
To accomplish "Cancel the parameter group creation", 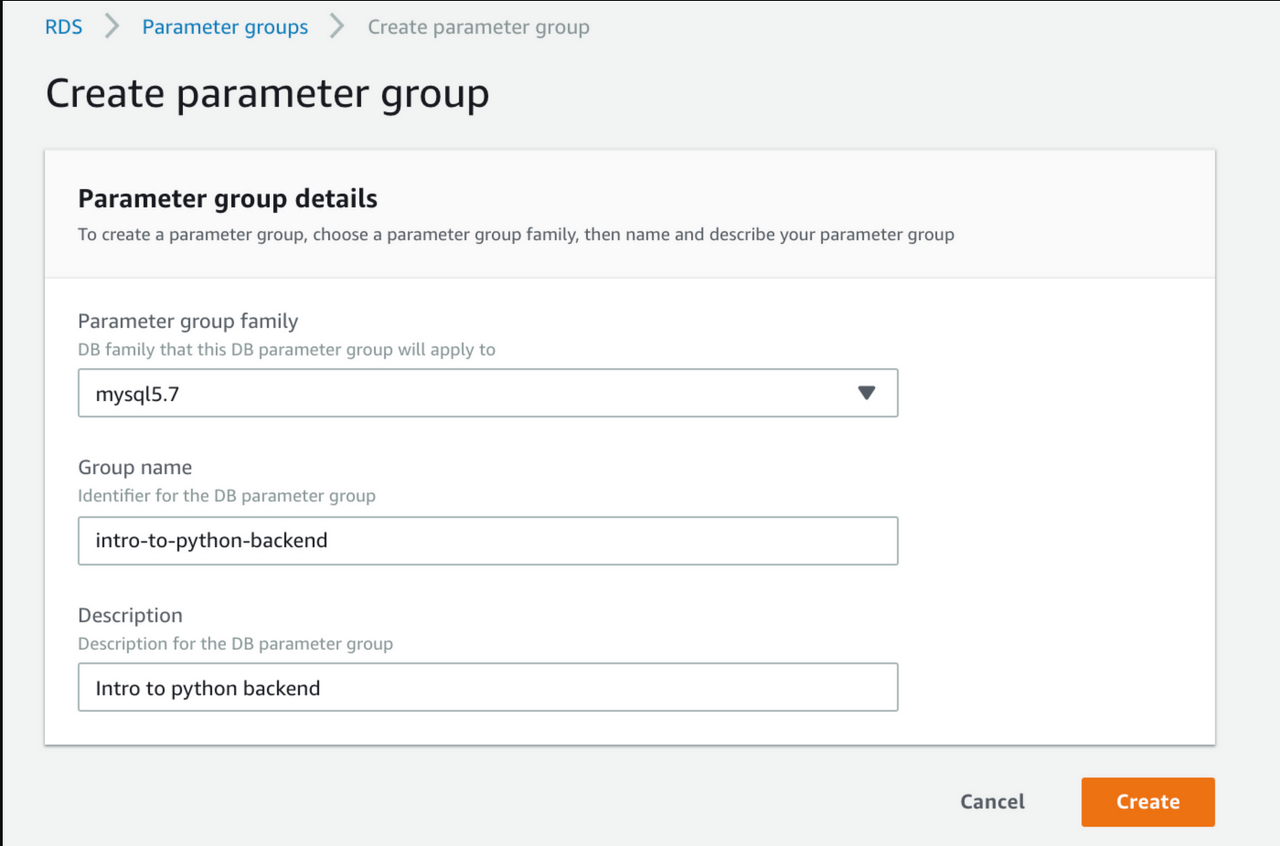I will pos(992,802).
